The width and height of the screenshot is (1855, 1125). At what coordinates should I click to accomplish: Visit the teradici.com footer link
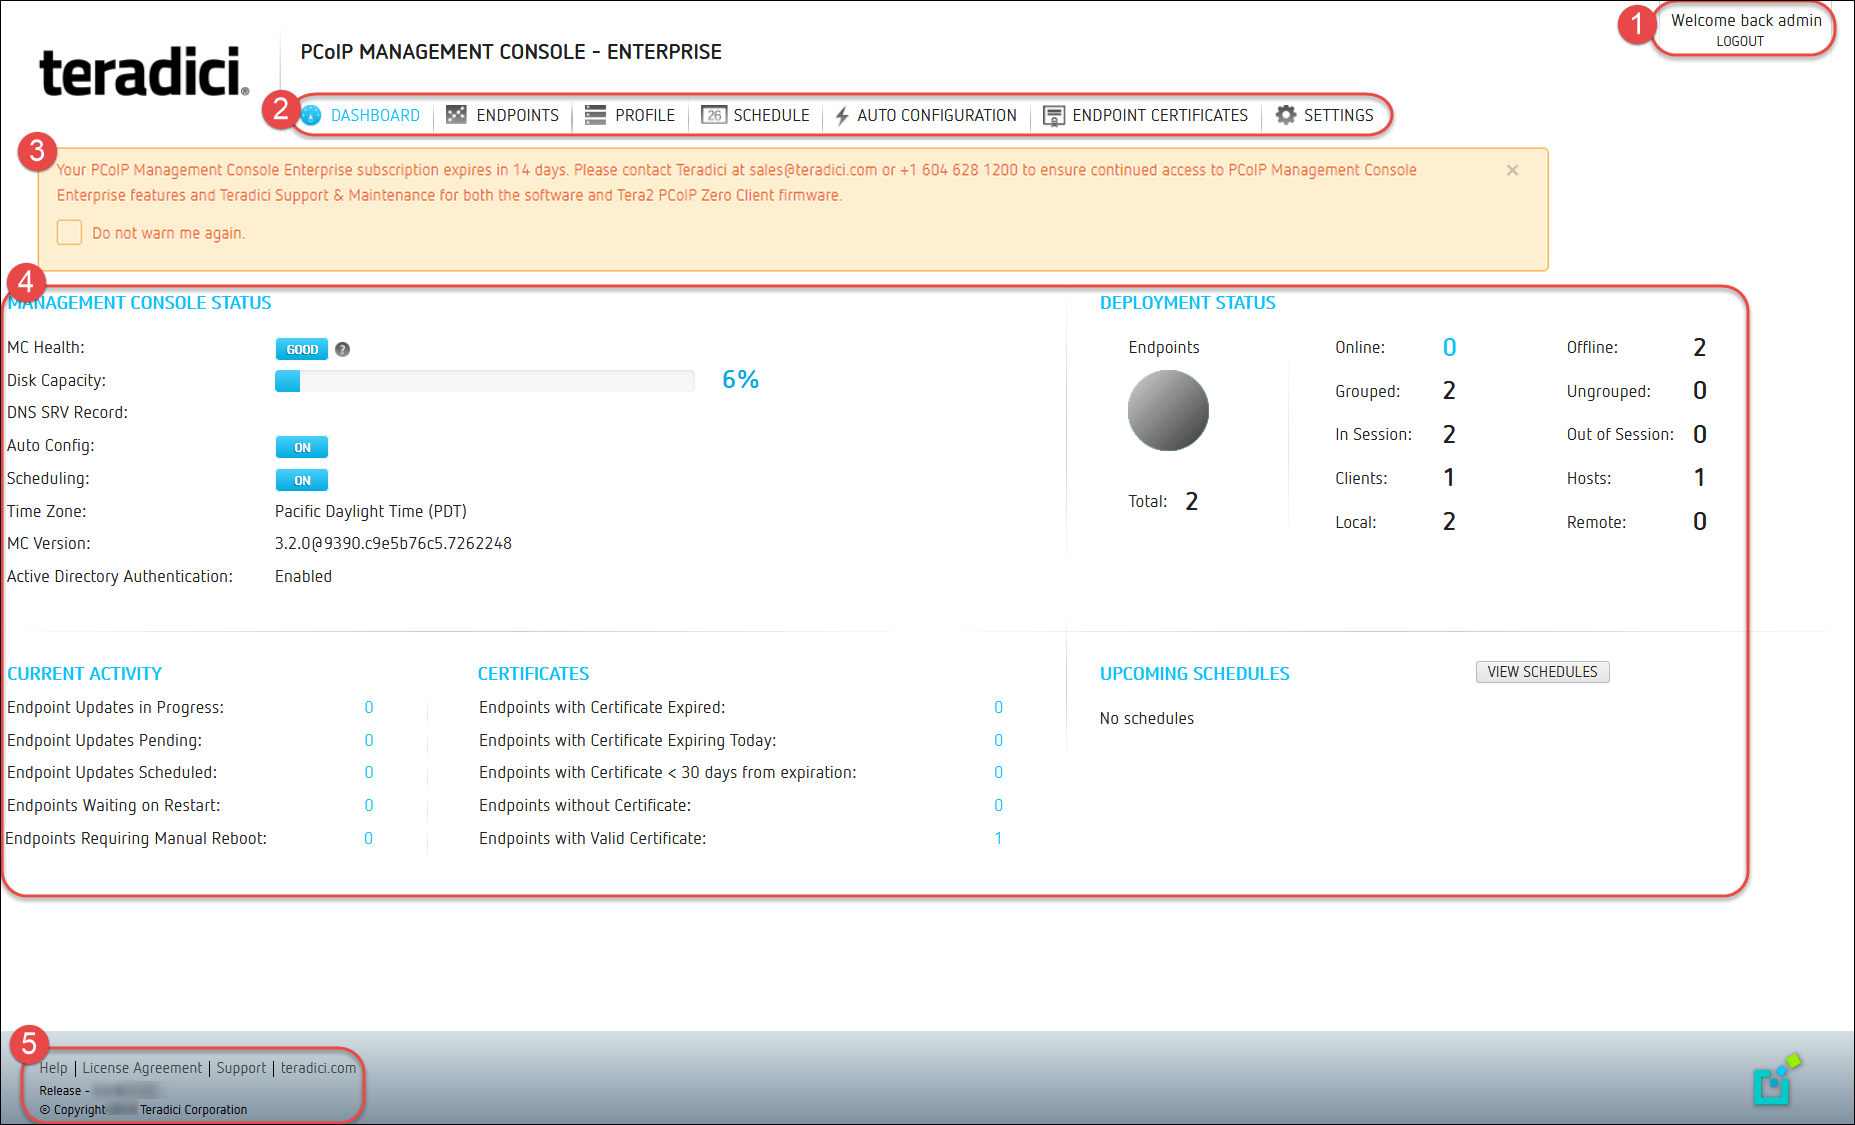318,1068
